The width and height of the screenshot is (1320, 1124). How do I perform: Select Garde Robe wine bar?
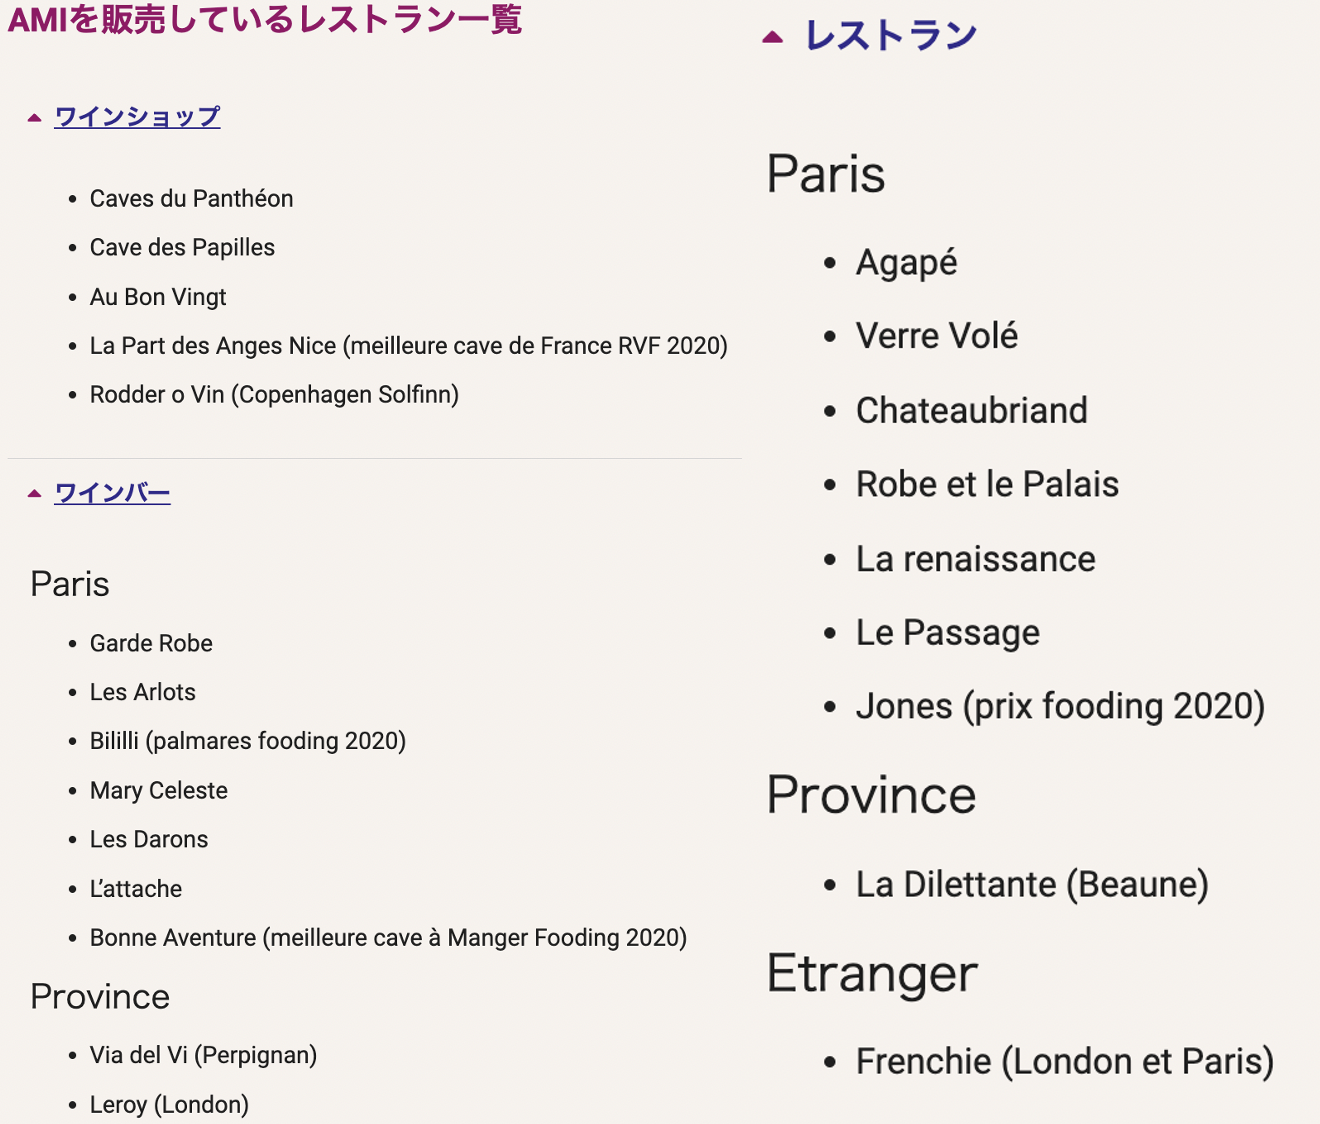pos(151,644)
